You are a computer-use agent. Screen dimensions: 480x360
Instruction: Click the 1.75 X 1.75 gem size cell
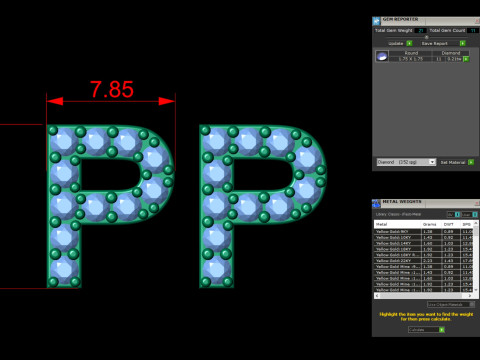(411, 59)
